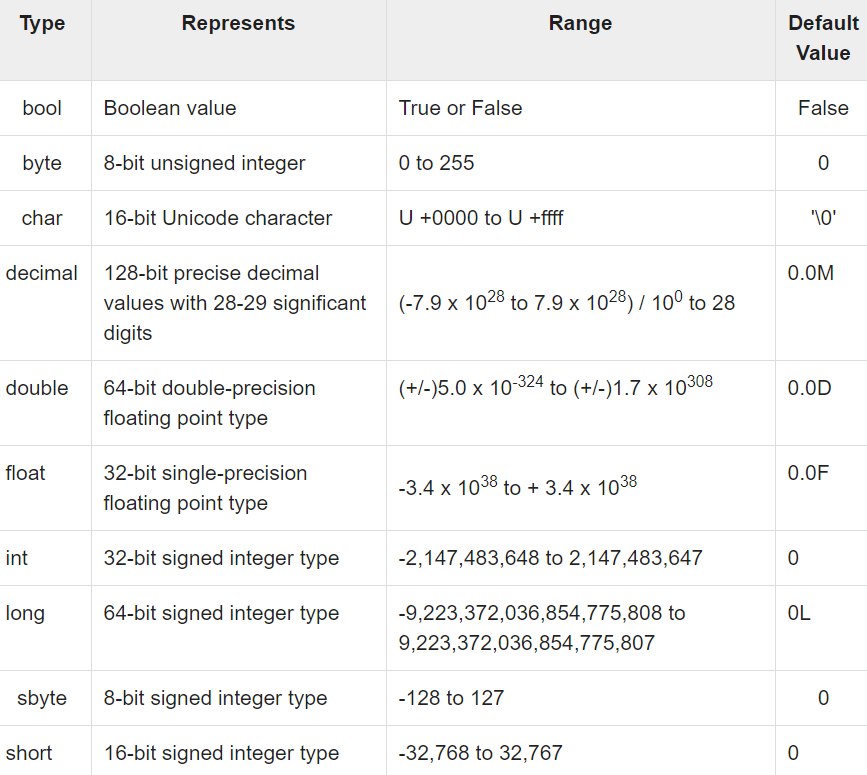Click the short type cell
867x775 pixels.
(29, 753)
